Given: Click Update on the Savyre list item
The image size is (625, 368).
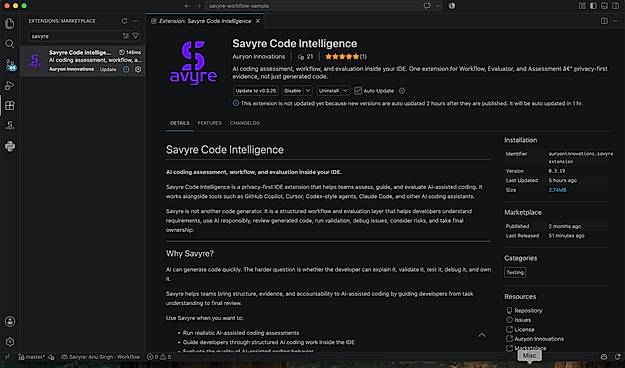Looking at the screenshot, I should [108, 69].
